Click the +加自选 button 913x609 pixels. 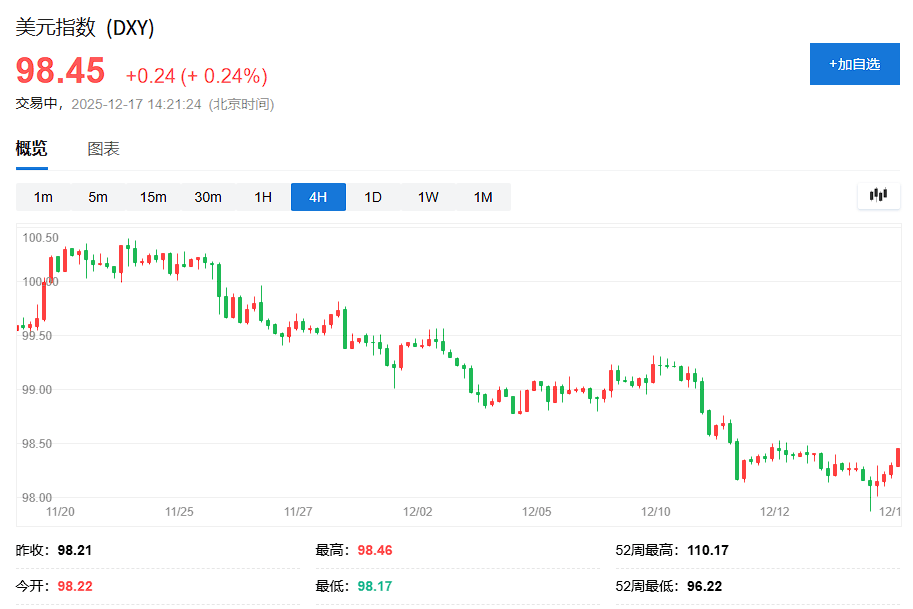(x=854, y=64)
